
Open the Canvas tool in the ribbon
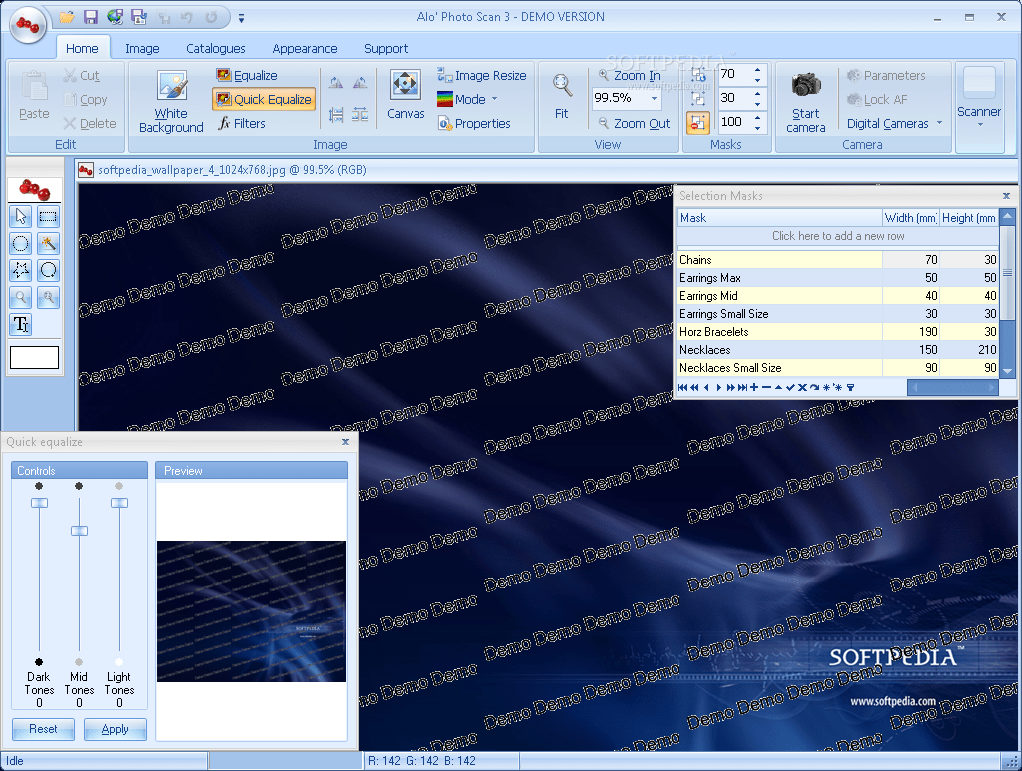[404, 95]
